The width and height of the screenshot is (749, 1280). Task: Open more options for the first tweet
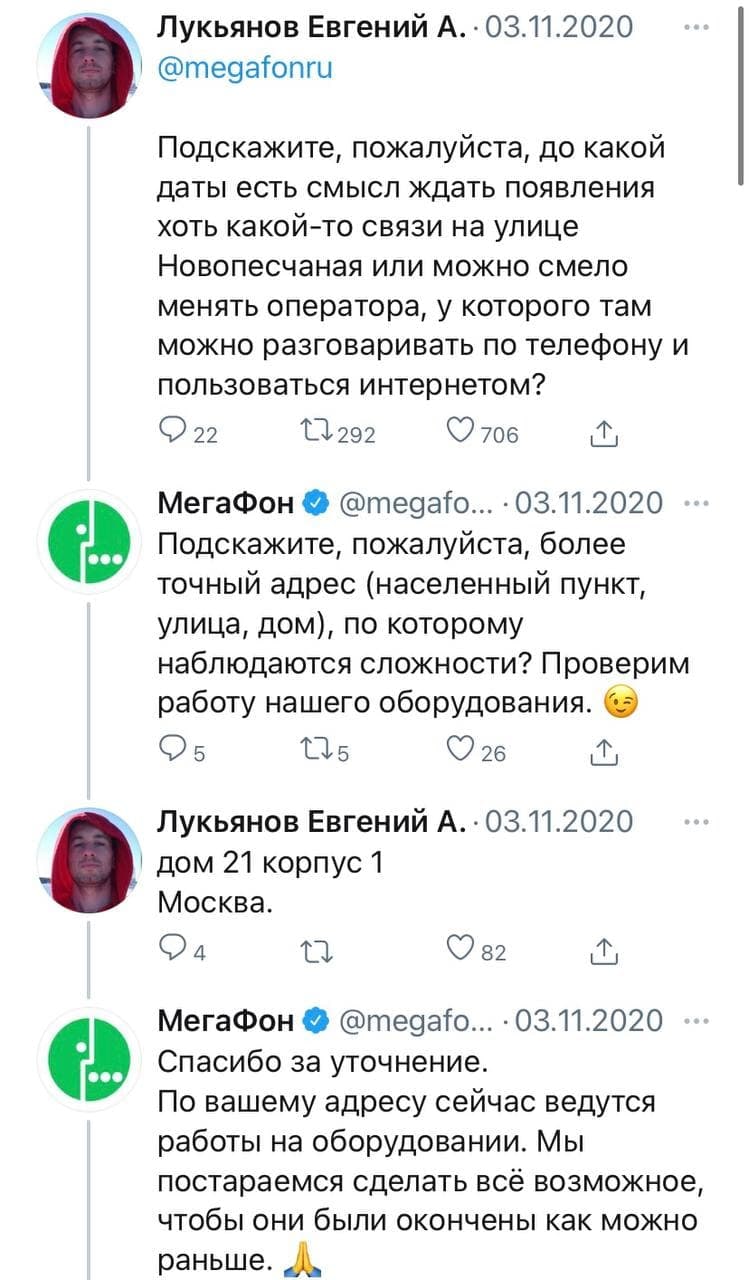click(694, 28)
